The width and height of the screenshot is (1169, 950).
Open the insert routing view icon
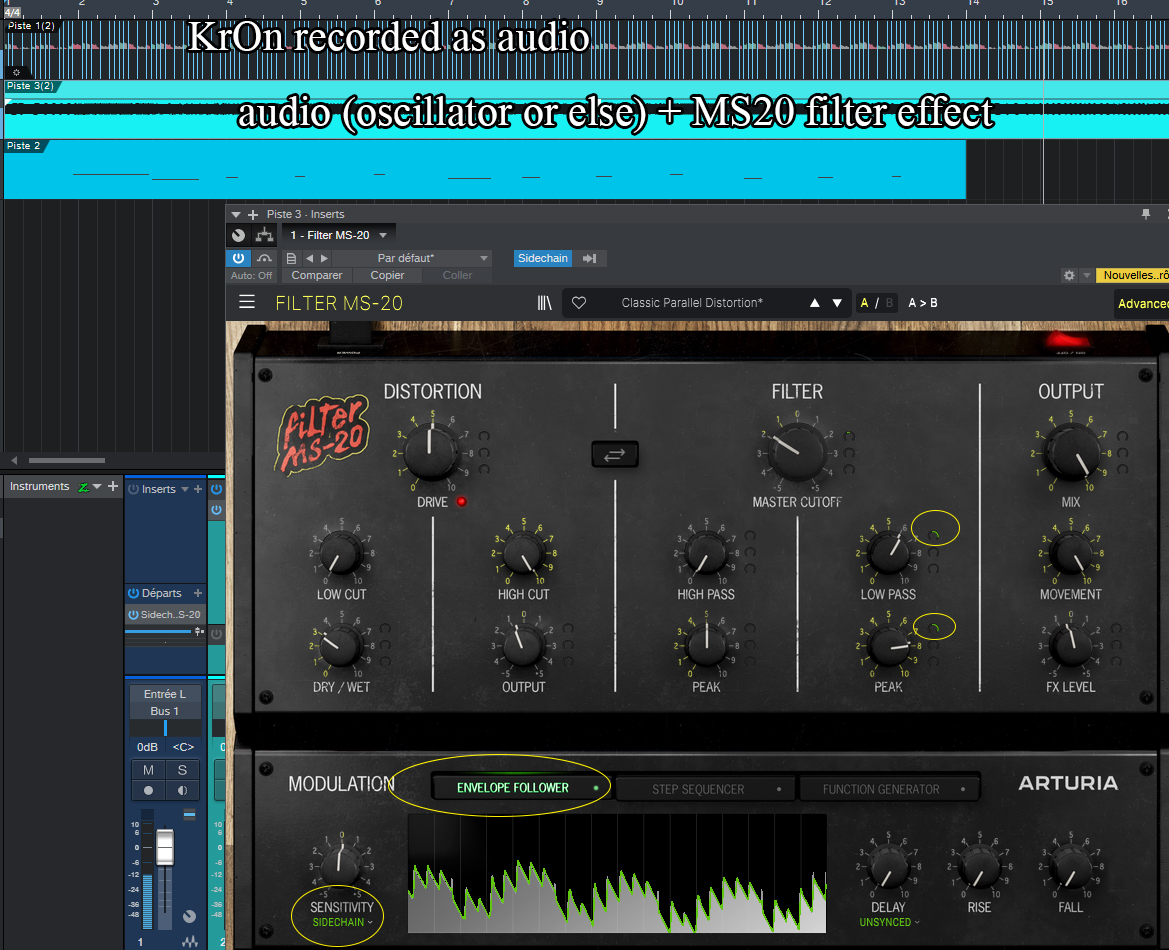(x=264, y=235)
